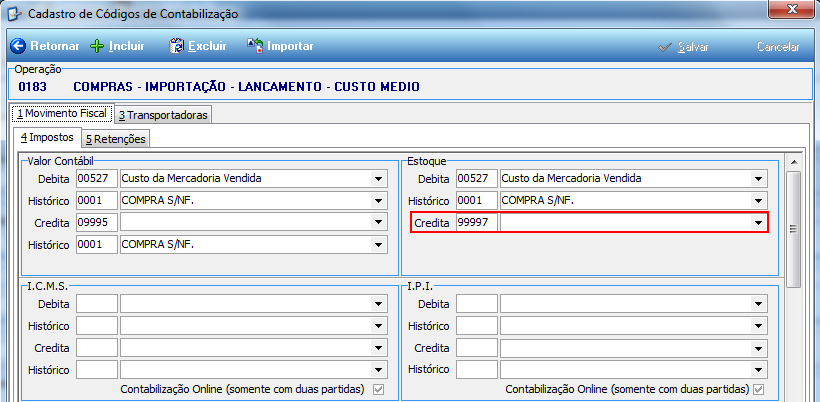The height and width of the screenshot is (402, 820).
Task: Open the Impostos sub-tab
Action: [x=48, y=137]
